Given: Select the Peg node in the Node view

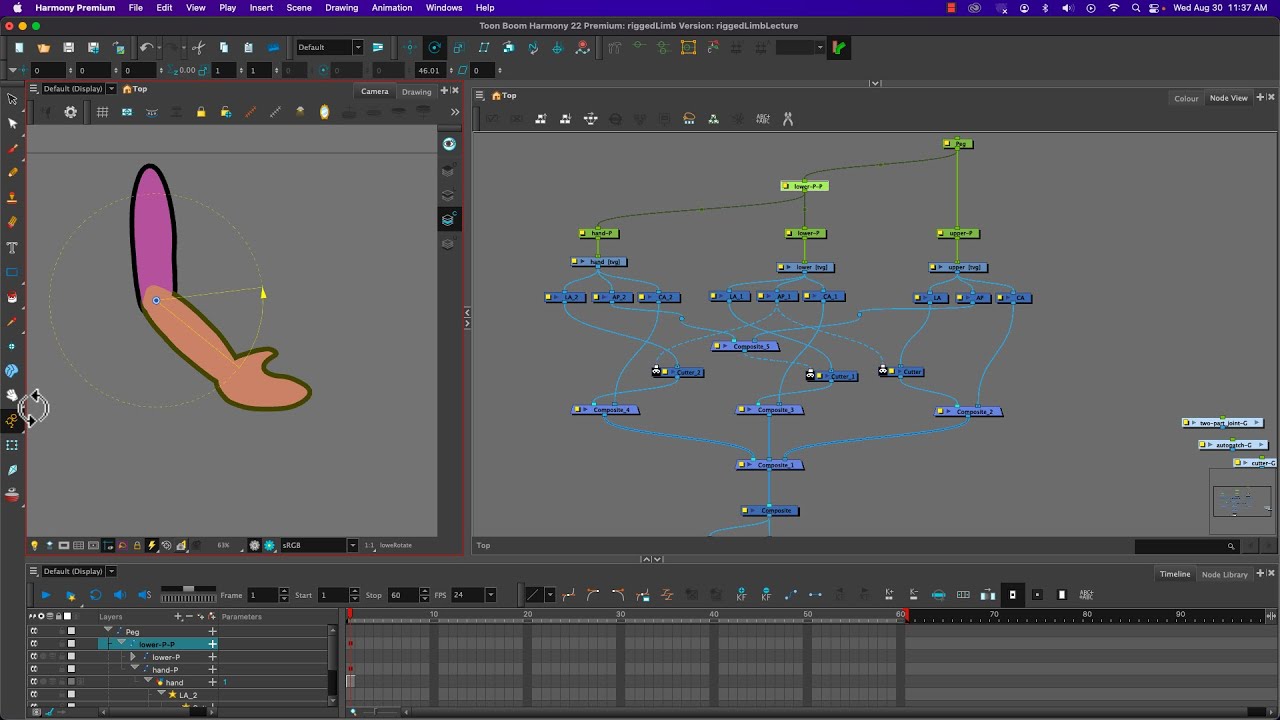Looking at the screenshot, I should tap(958, 144).
